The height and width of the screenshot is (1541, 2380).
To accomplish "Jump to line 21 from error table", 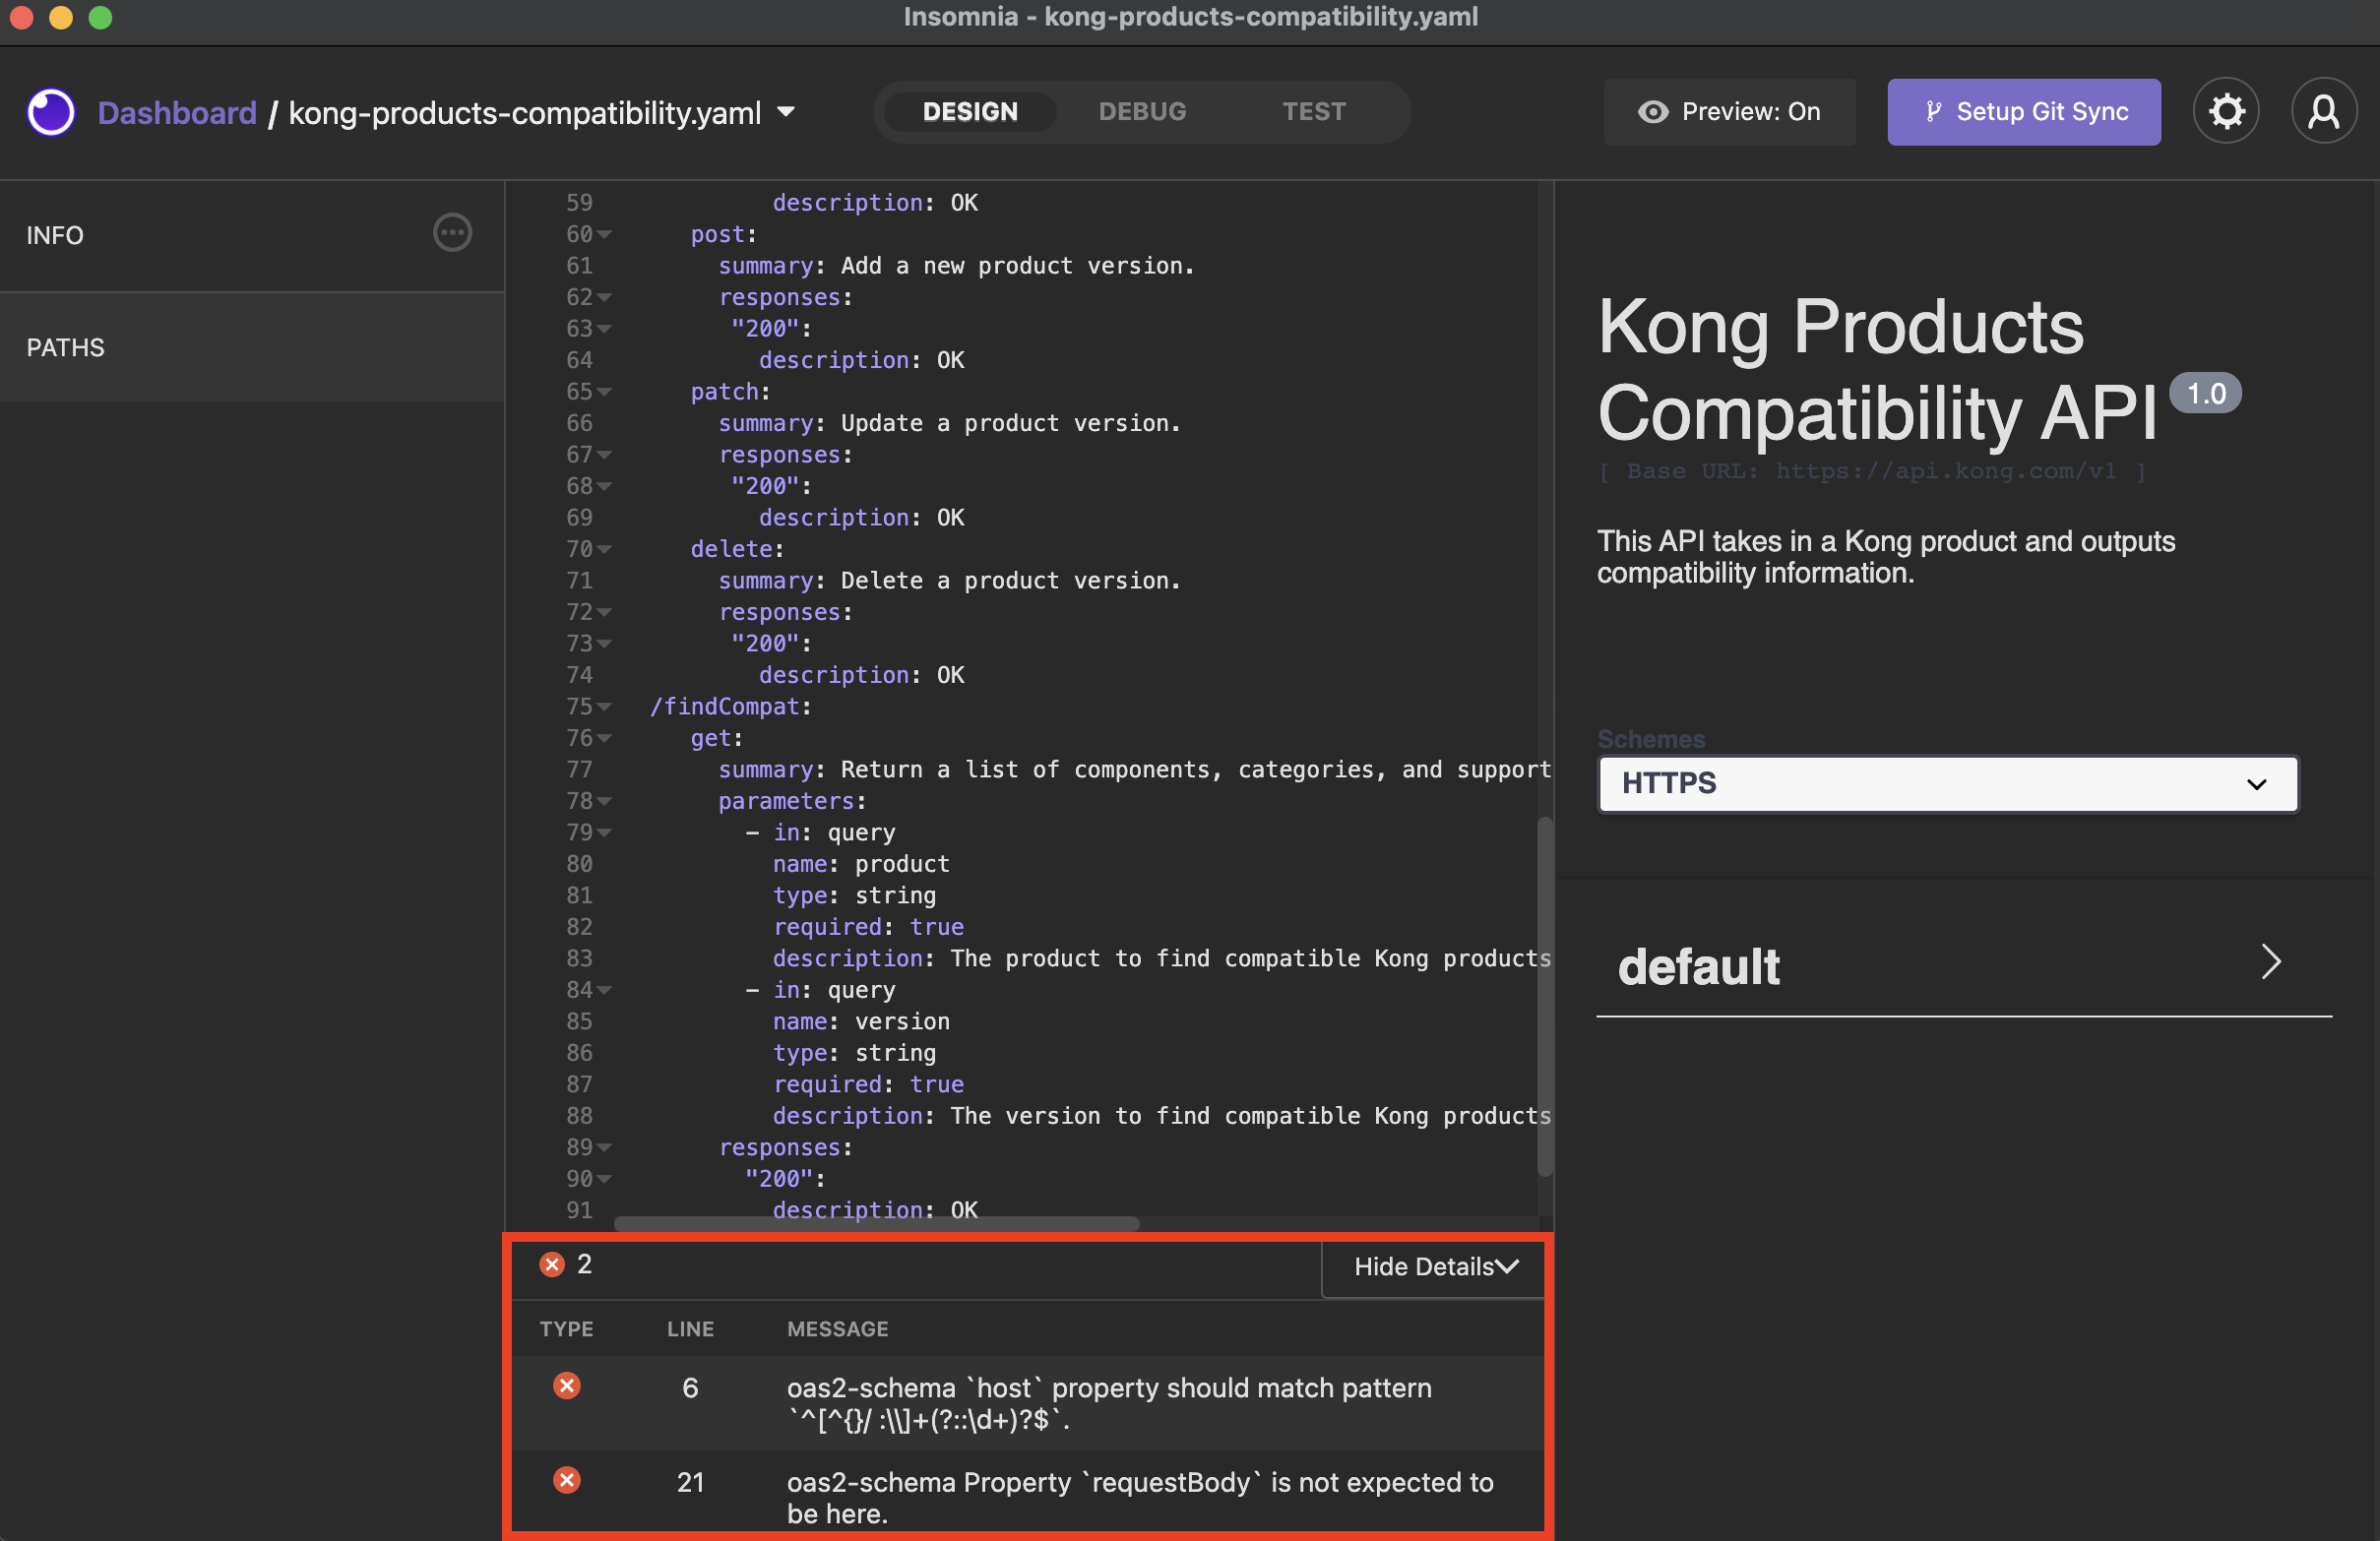I will (x=690, y=1482).
